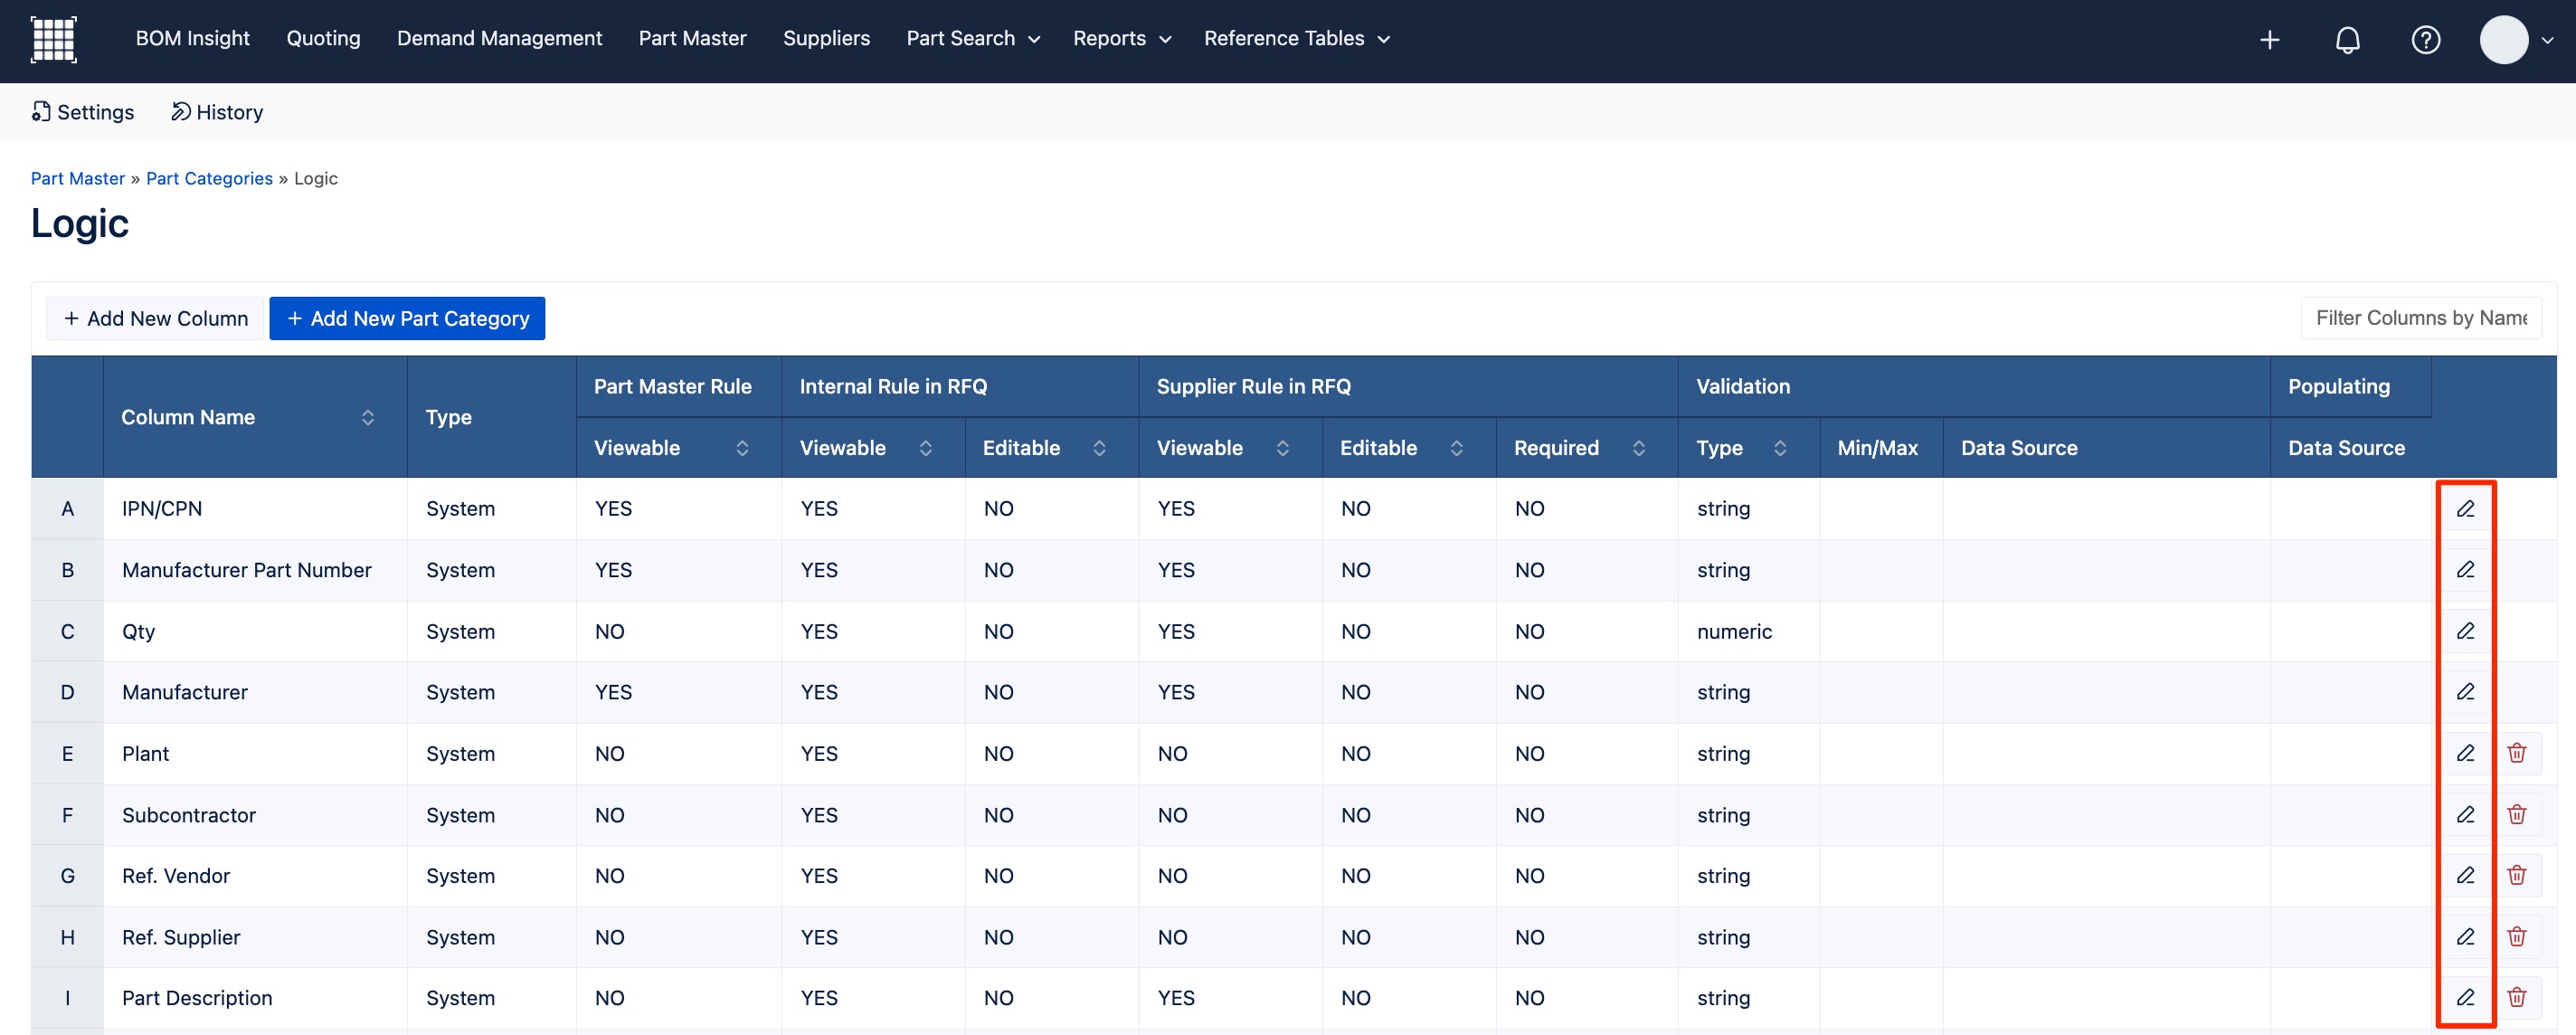
Task: Sort by Validation Type
Action: (1780, 448)
